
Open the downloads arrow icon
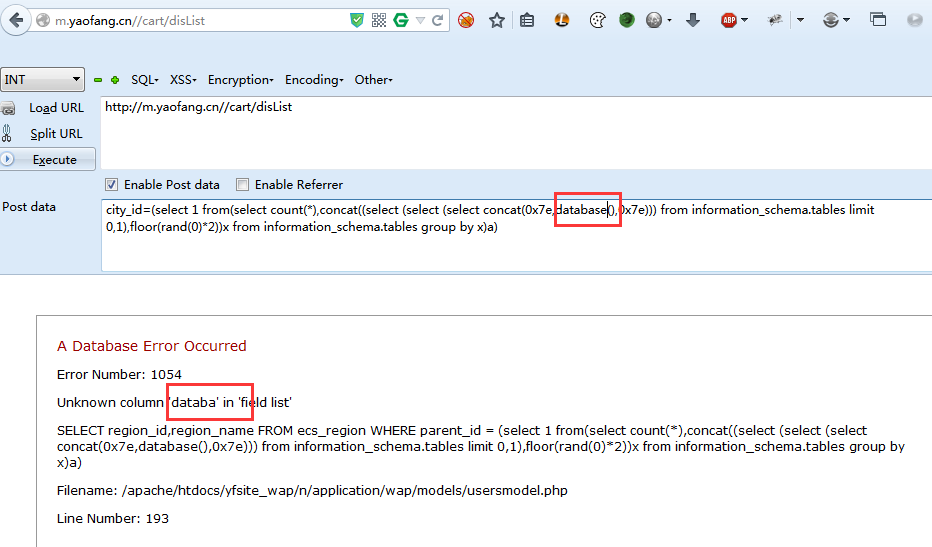(692, 21)
